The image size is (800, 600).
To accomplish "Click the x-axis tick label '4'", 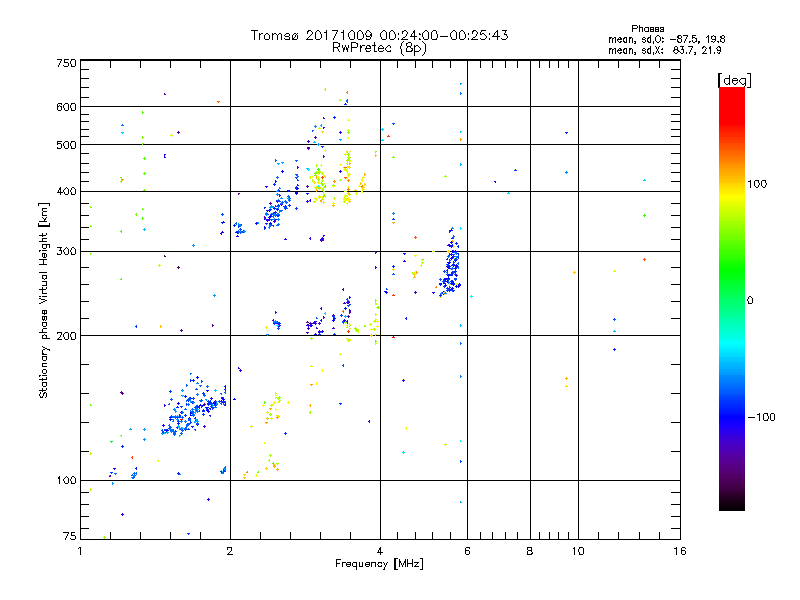I will click(x=380, y=551).
